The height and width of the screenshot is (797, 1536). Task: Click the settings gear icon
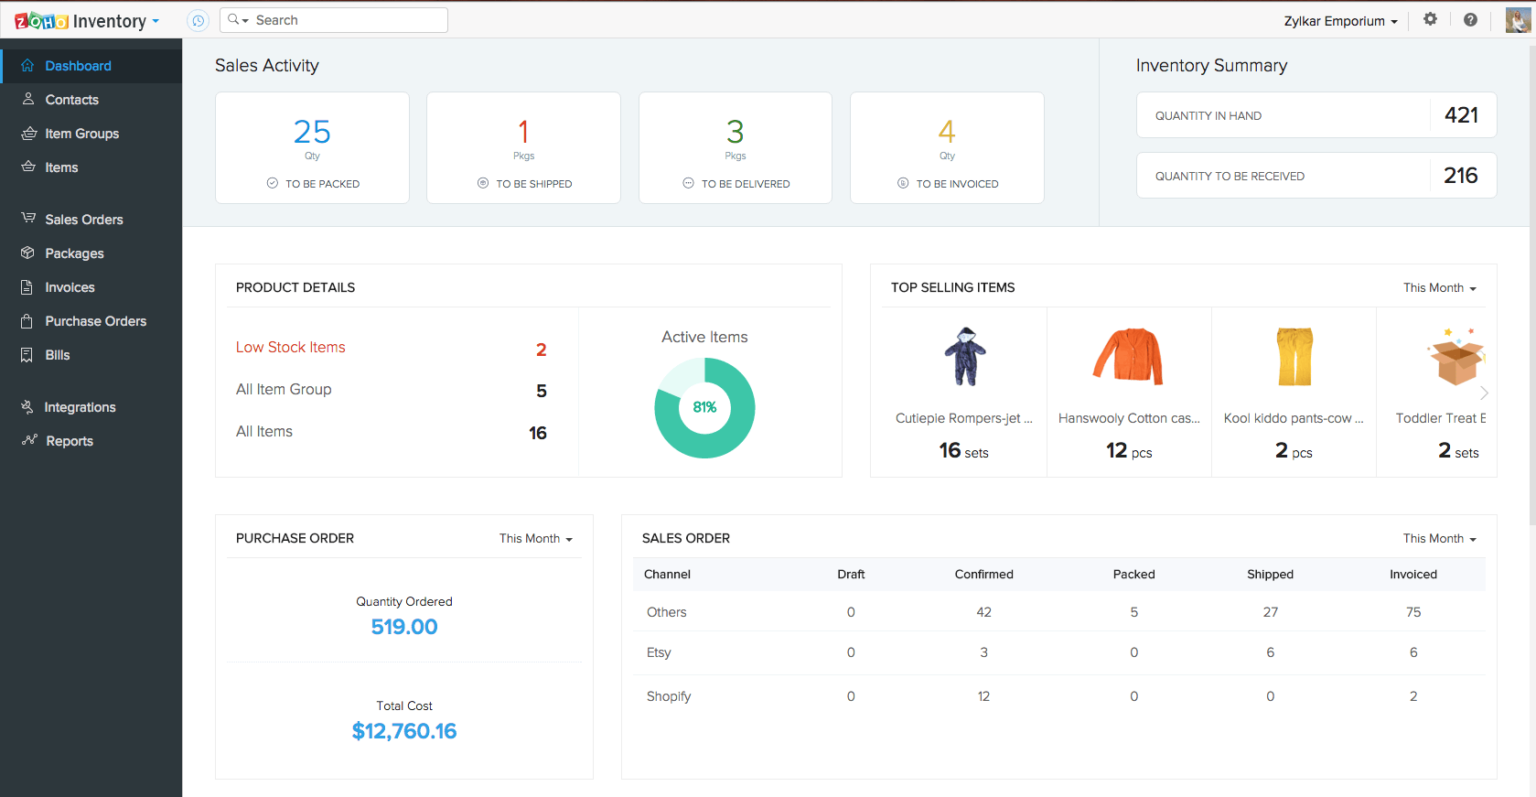point(1430,18)
